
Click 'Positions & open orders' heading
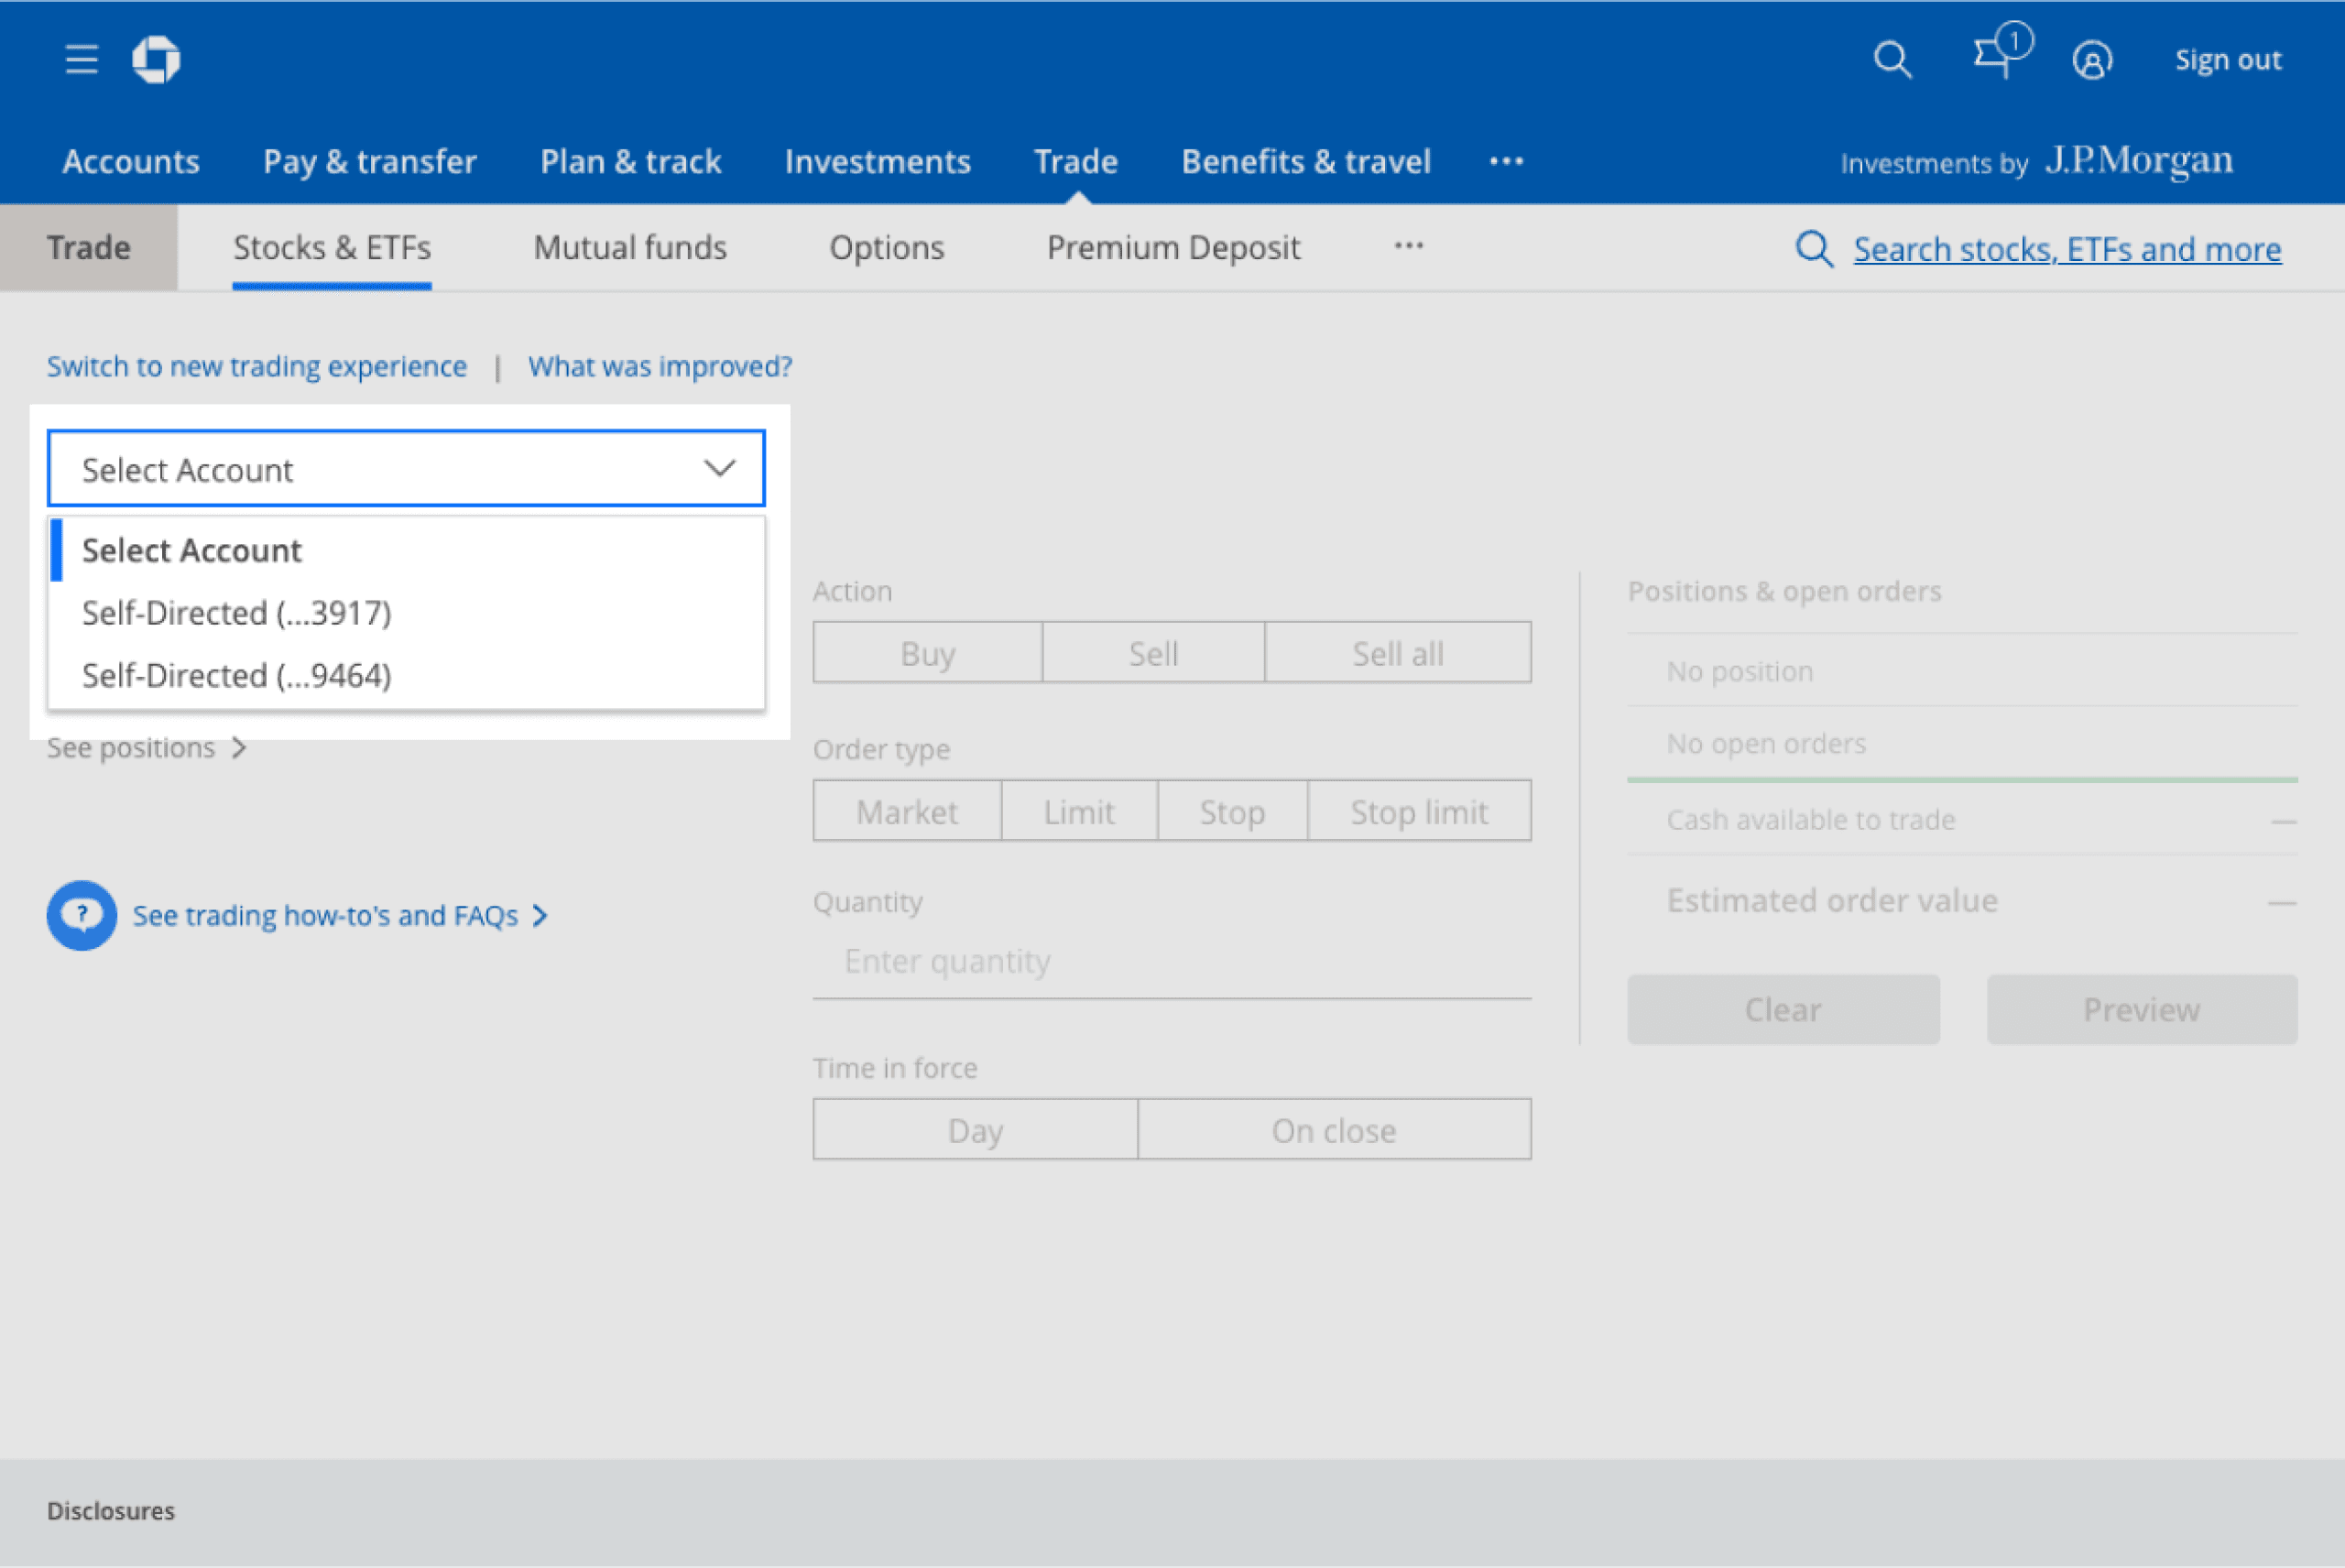pos(1785,592)
